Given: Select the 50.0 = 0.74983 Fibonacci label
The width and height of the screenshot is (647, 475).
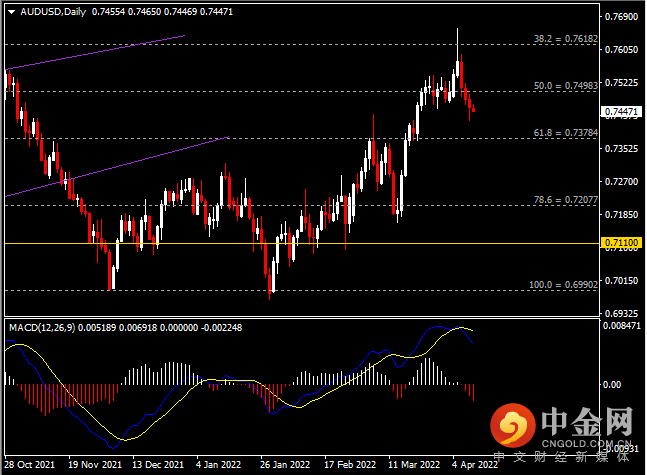Looking at the screenshot, I should coord(566,86).
